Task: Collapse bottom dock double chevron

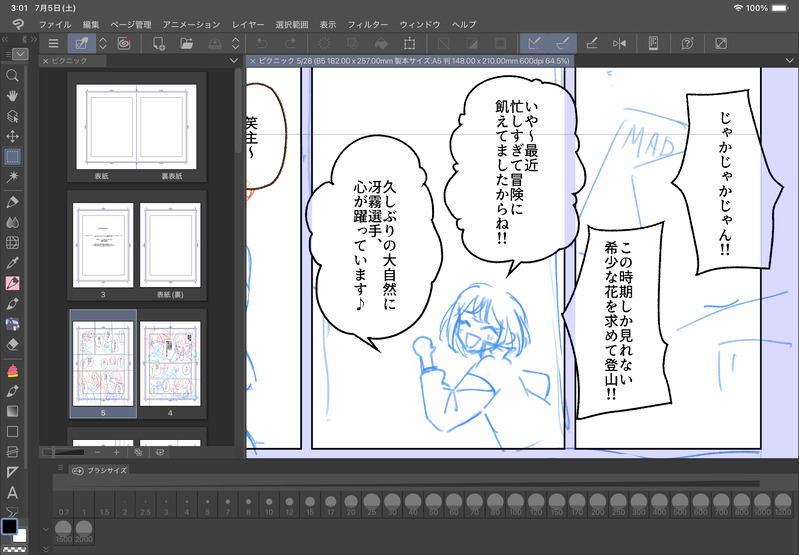Action: [x=46, y=549]
